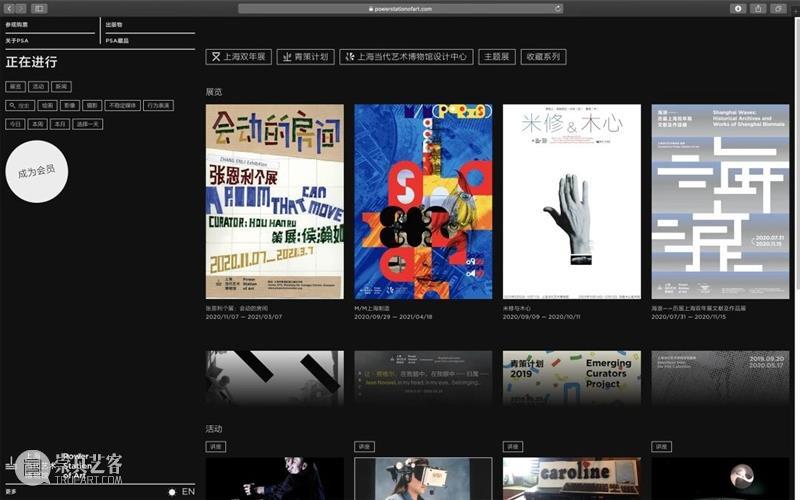Open the grey Shanghai Waves 海浪 poster
The width and height of the screenshot is (800, 500).
point(720,202)
